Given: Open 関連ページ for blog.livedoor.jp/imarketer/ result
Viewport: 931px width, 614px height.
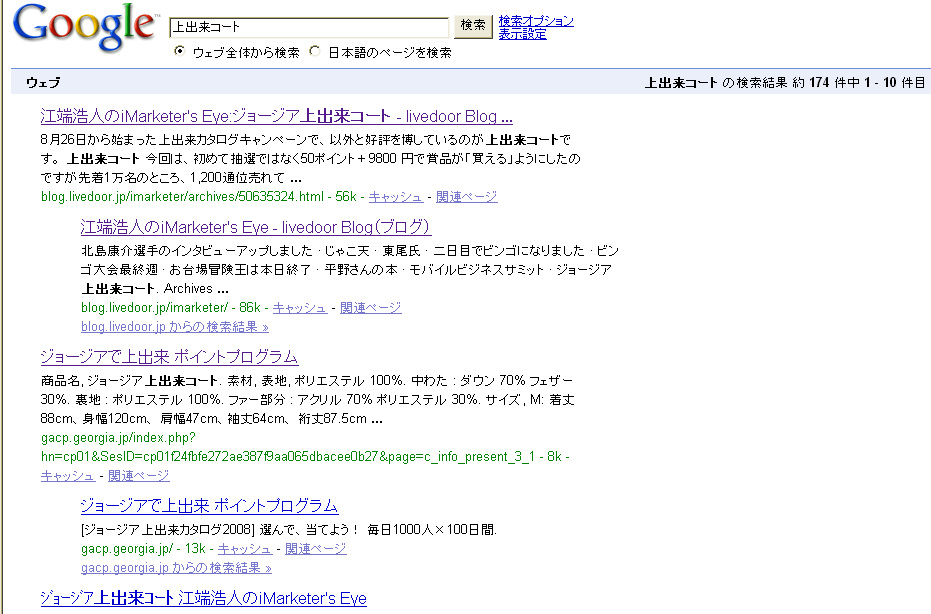Looking at the screenshot, I should (x=370, y=308).
